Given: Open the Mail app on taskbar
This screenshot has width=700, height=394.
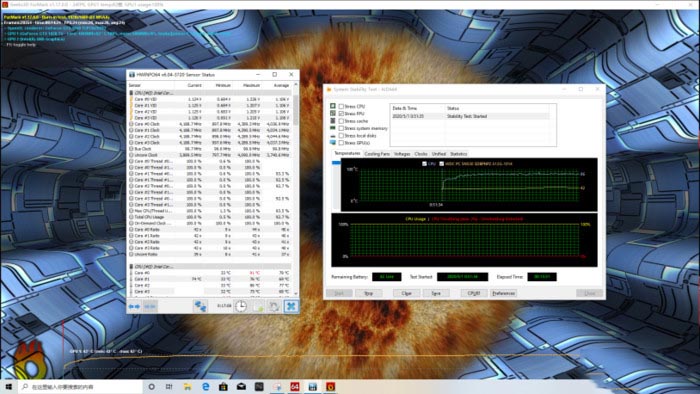Looking at the screenshot, I should tap(241, 386).
